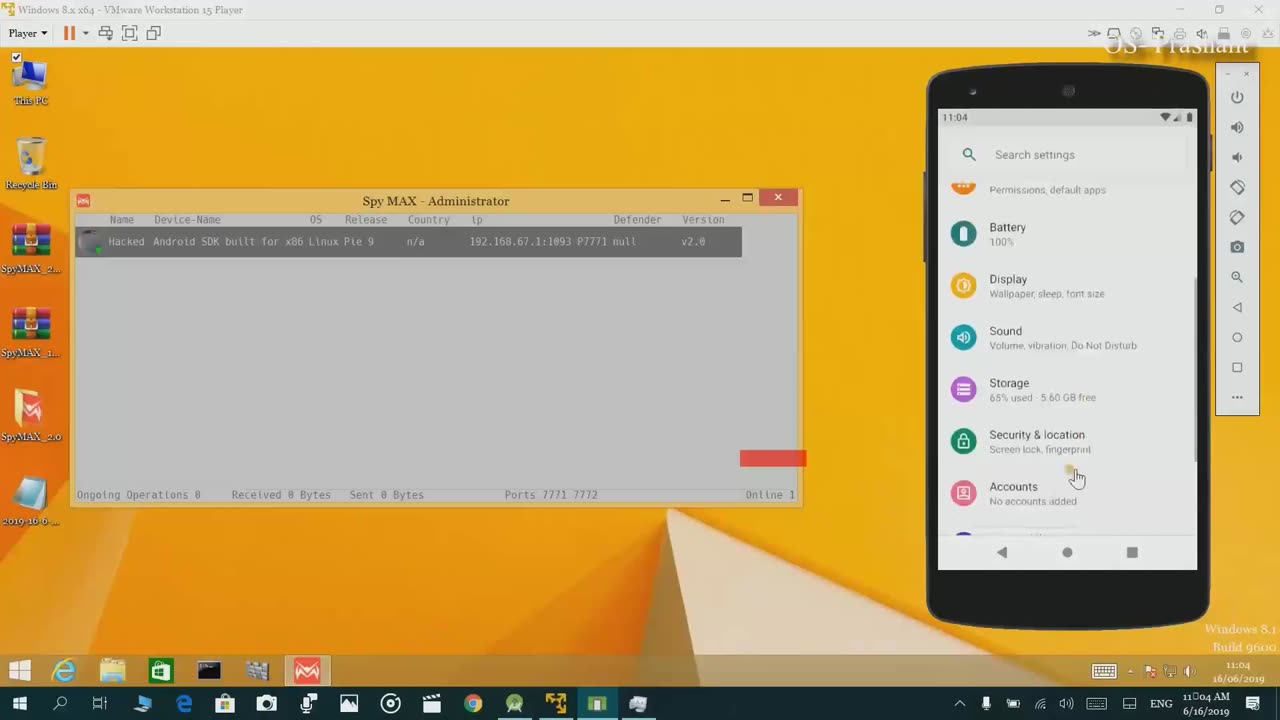Activate emulator zoom magnifier tool
Screen dimensions: 1280x720
pyautogui.click(x=1237, y=277)
